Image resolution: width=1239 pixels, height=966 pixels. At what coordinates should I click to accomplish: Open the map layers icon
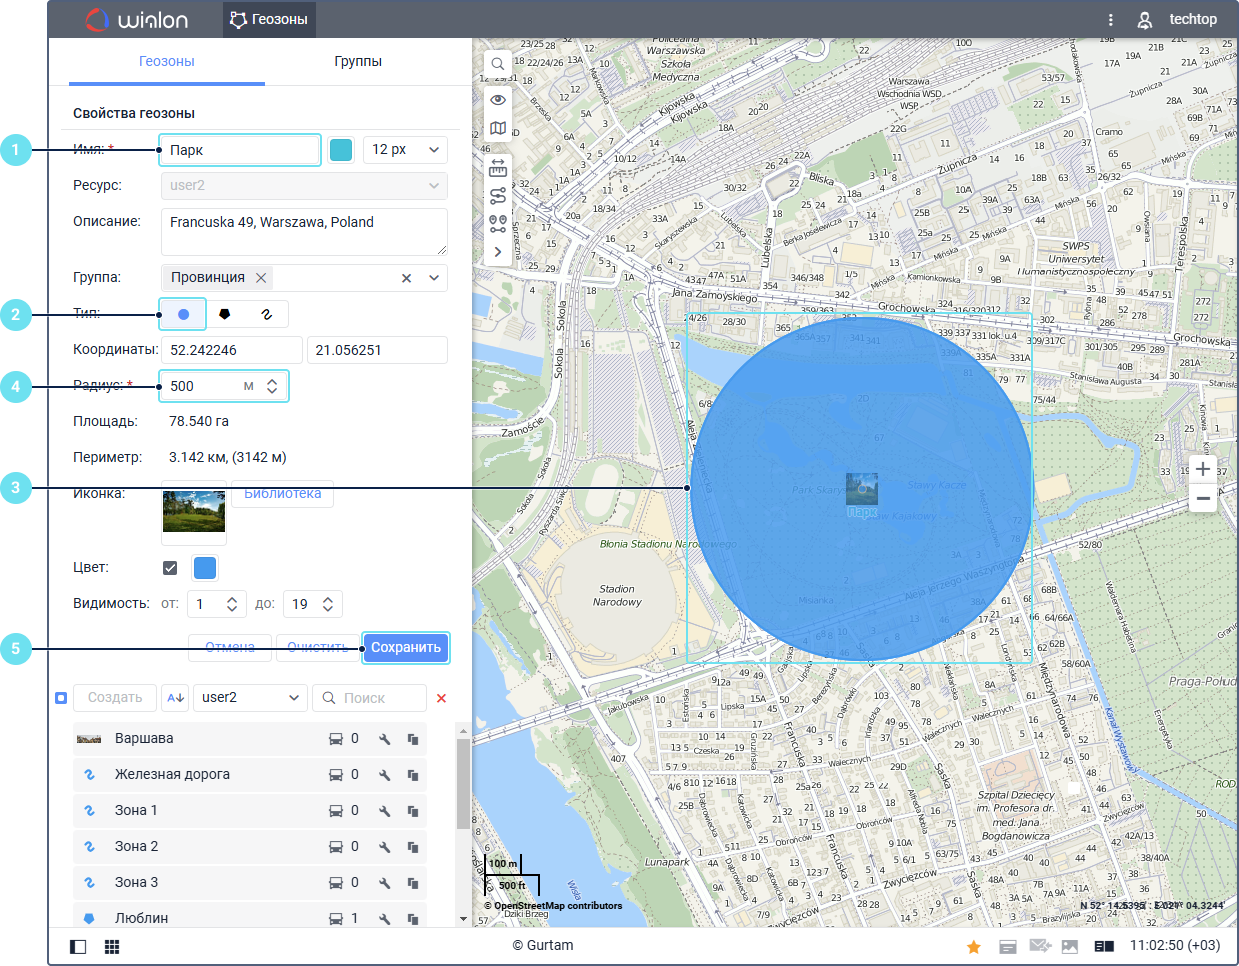[497, 128]
